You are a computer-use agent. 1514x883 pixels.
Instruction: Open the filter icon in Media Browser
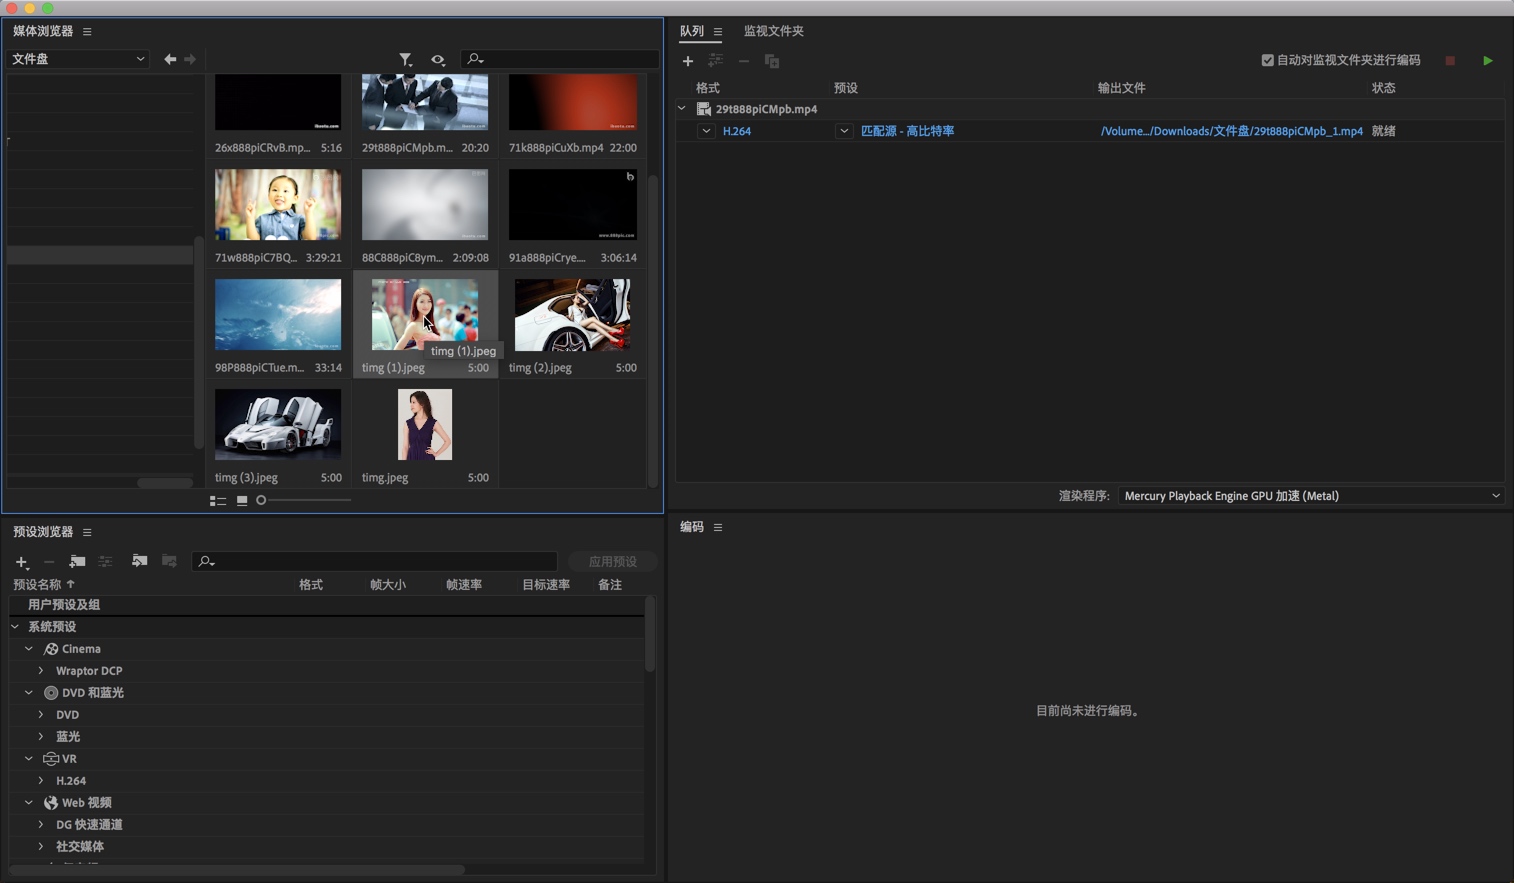[407, 59]
